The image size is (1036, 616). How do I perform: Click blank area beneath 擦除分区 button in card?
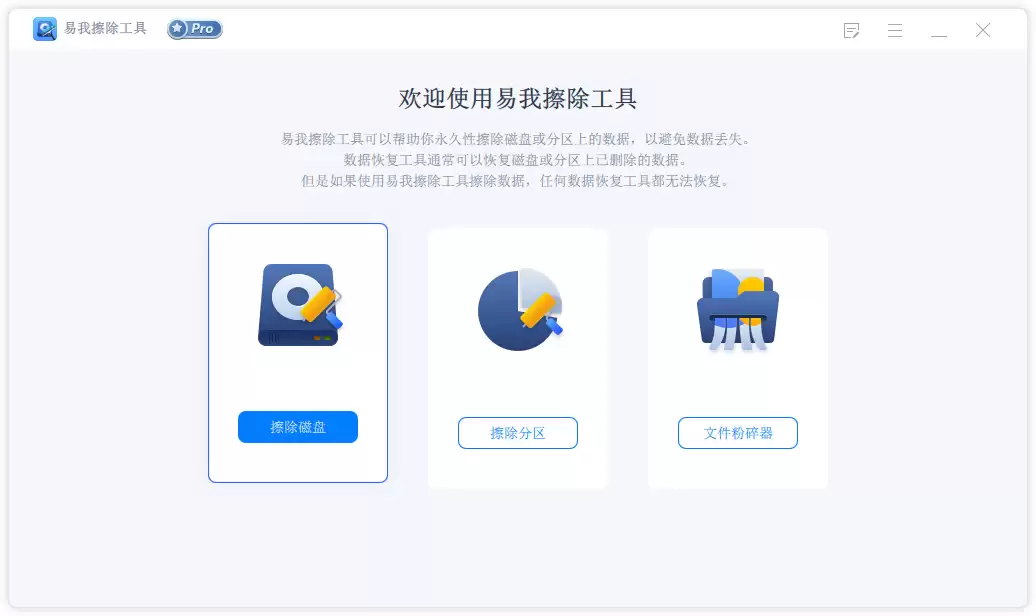pos(518,469)
